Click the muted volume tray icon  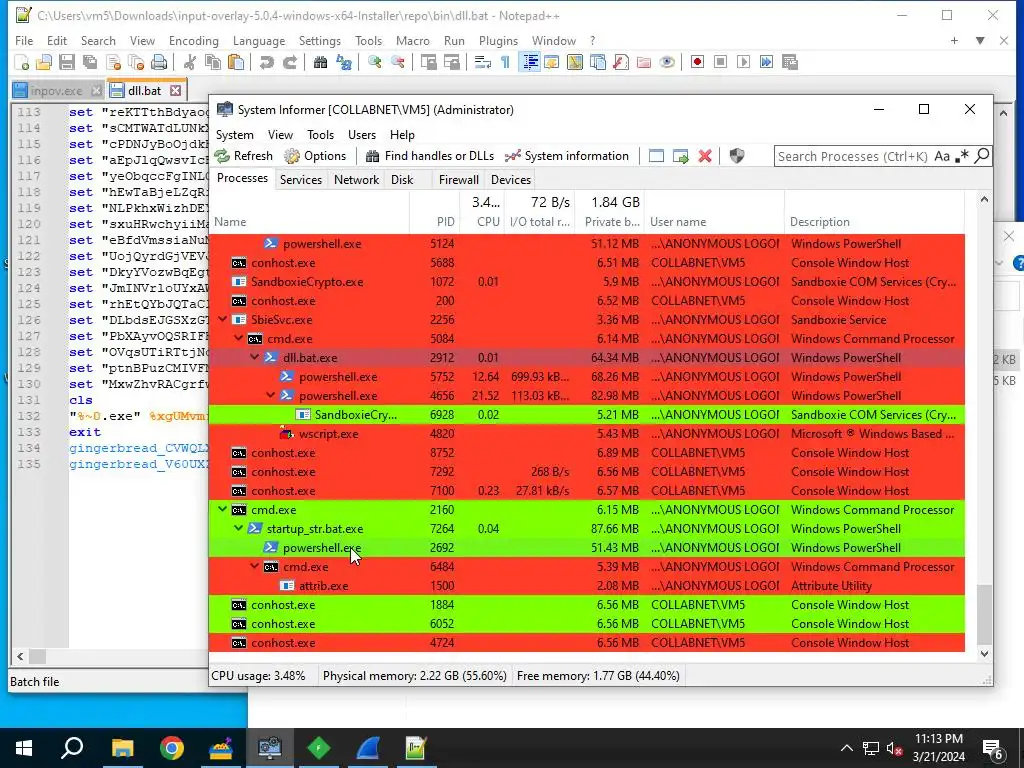[894, 748]
